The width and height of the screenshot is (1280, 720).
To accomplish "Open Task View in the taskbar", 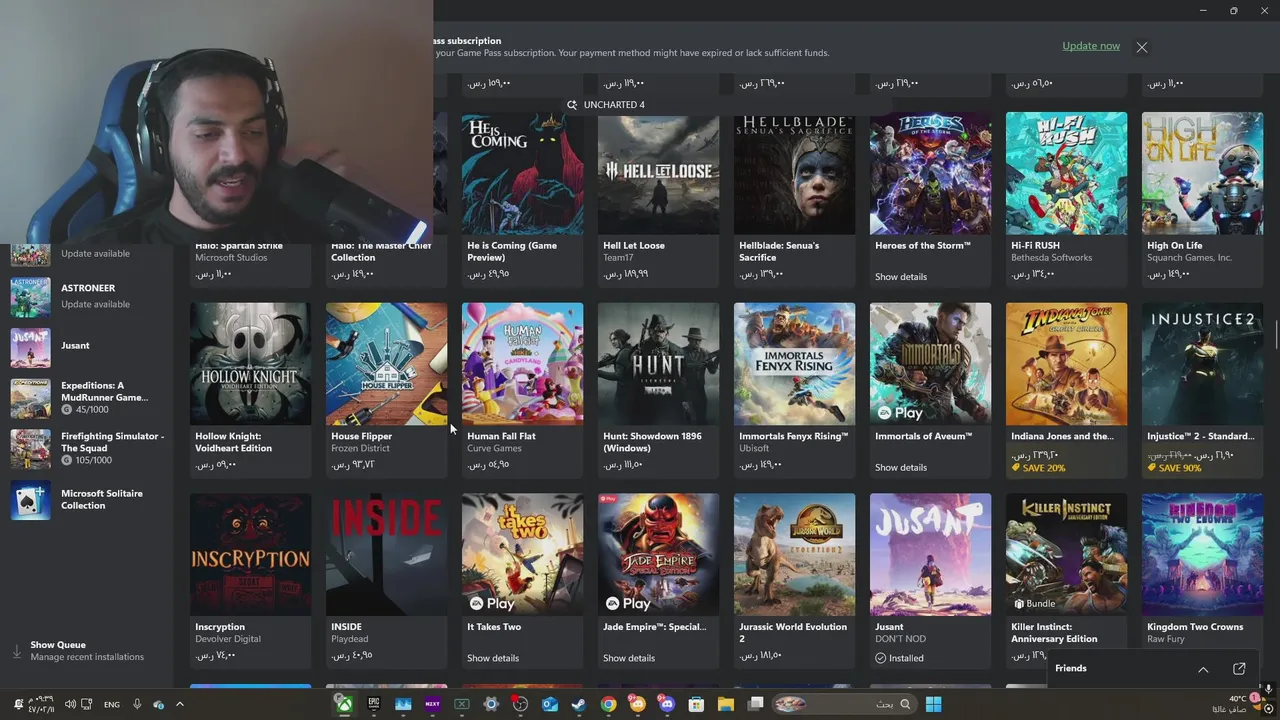I will pyautogui.click(x=756, y=704).
